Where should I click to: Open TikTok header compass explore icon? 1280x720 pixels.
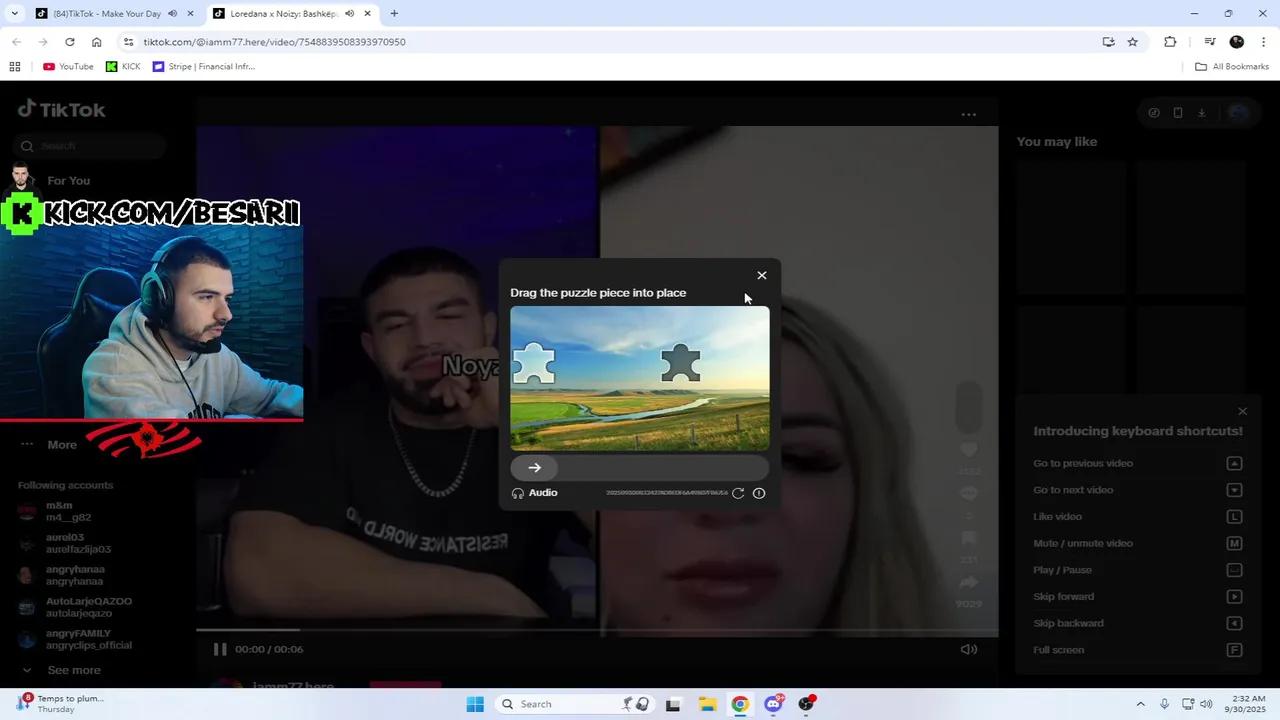(1154, 113)
